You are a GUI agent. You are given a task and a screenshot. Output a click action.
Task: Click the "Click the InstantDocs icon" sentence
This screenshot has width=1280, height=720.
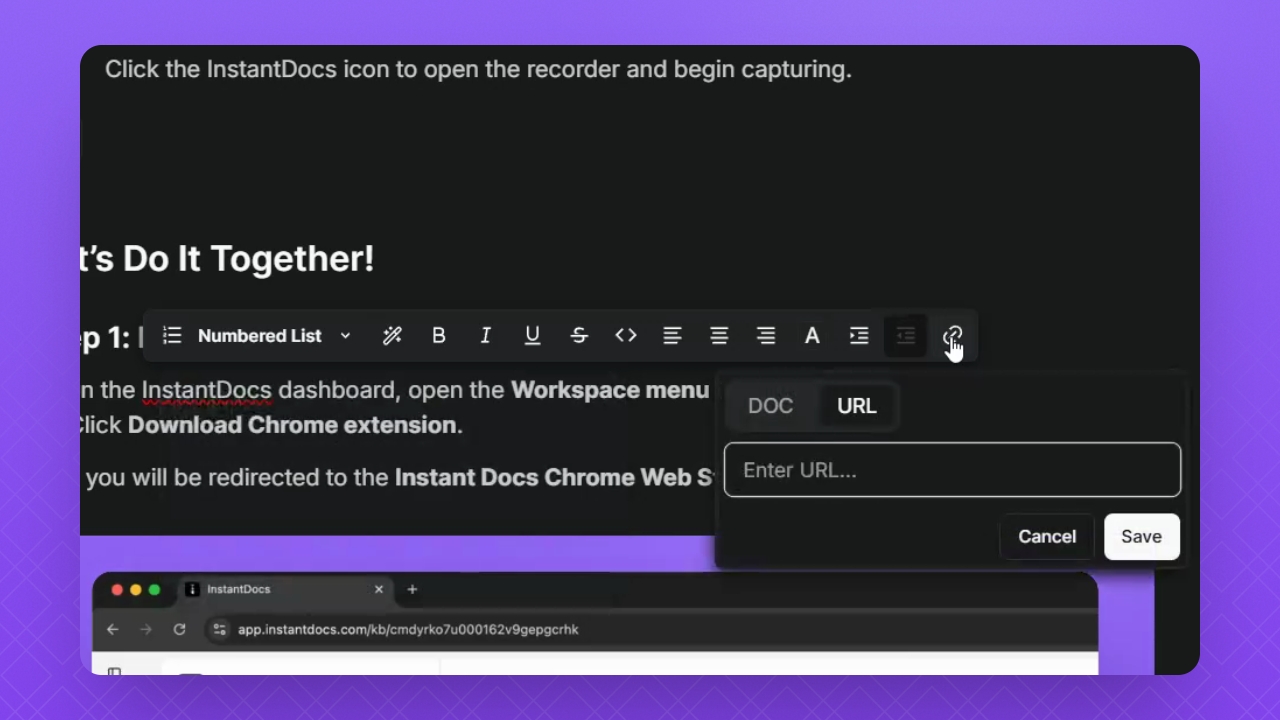(x=478, y=70)
